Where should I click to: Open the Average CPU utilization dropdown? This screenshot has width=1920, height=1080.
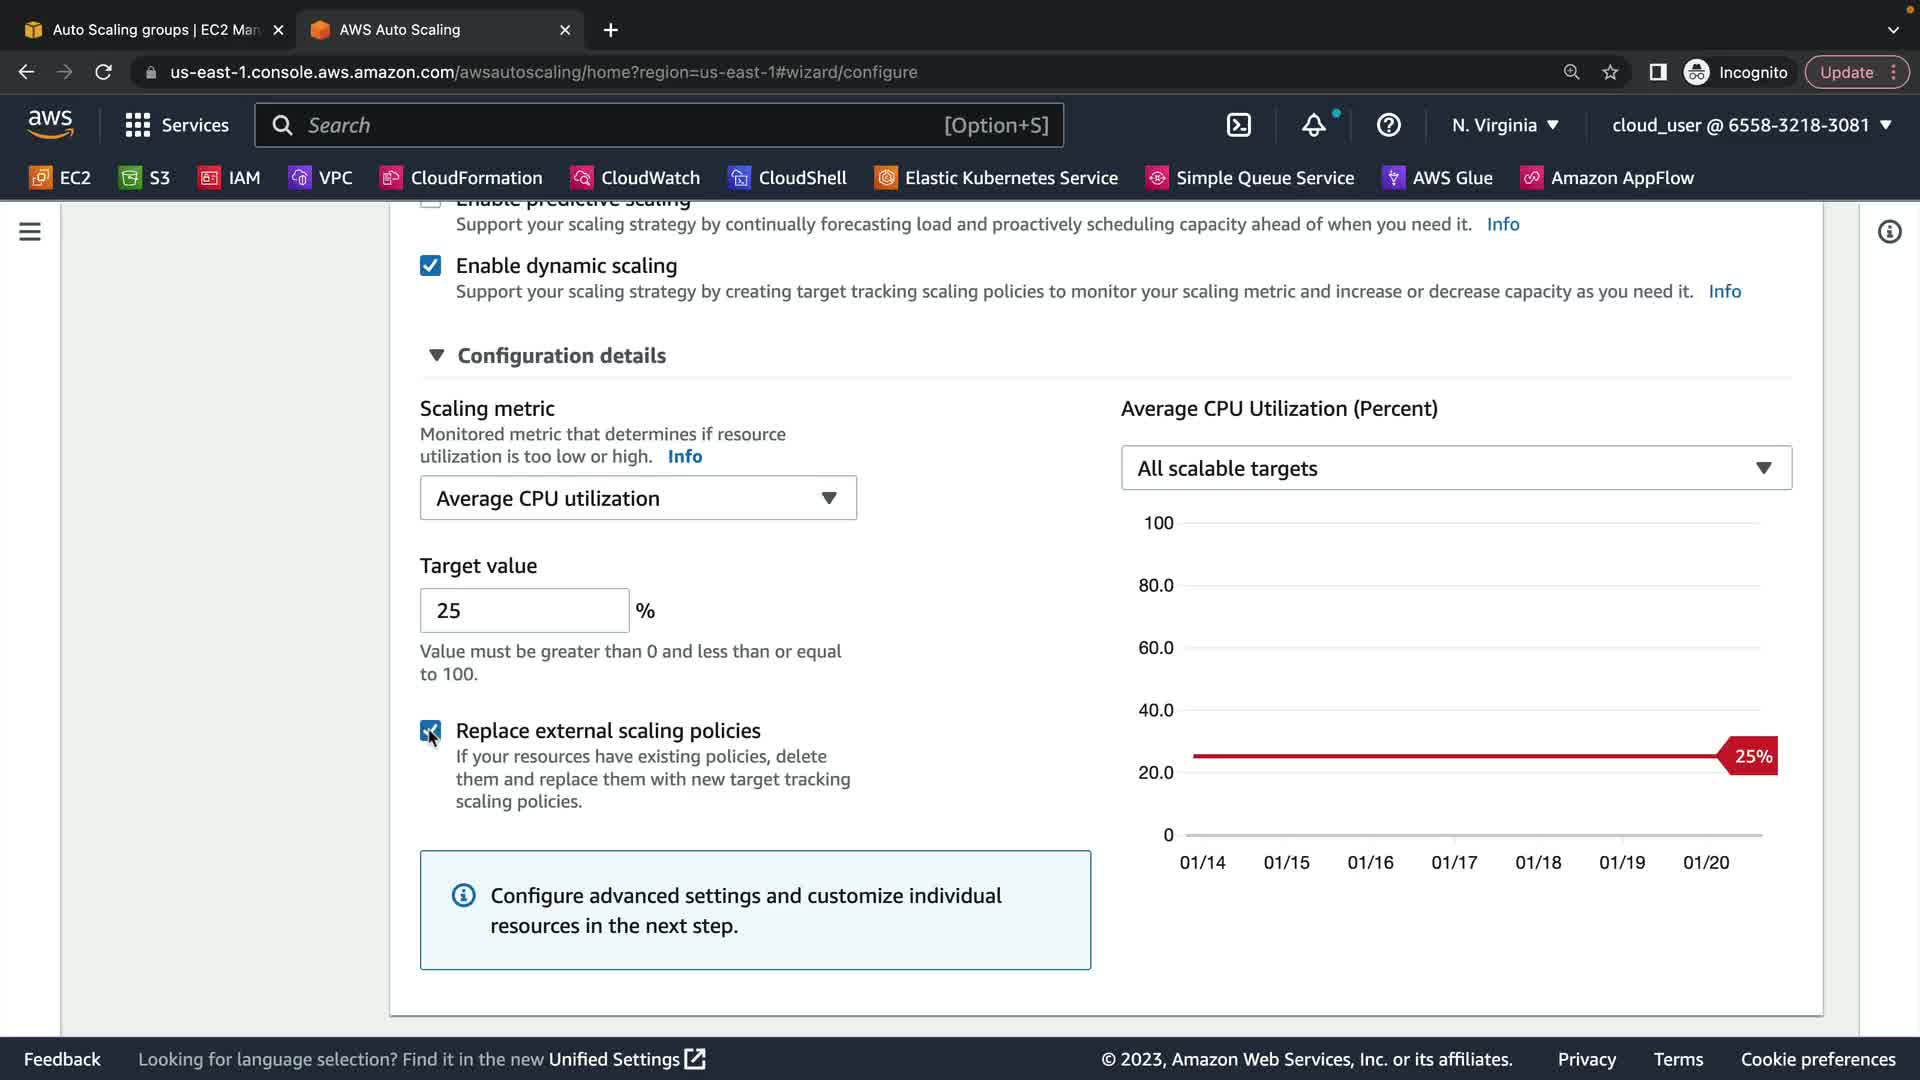pyautogui.click(x=638, y=498)
